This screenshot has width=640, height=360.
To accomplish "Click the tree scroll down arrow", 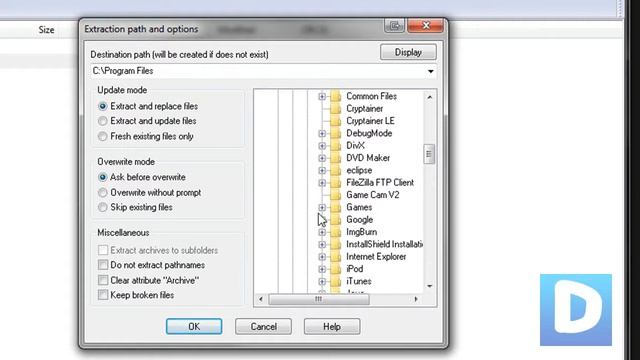I will [429, 286].
